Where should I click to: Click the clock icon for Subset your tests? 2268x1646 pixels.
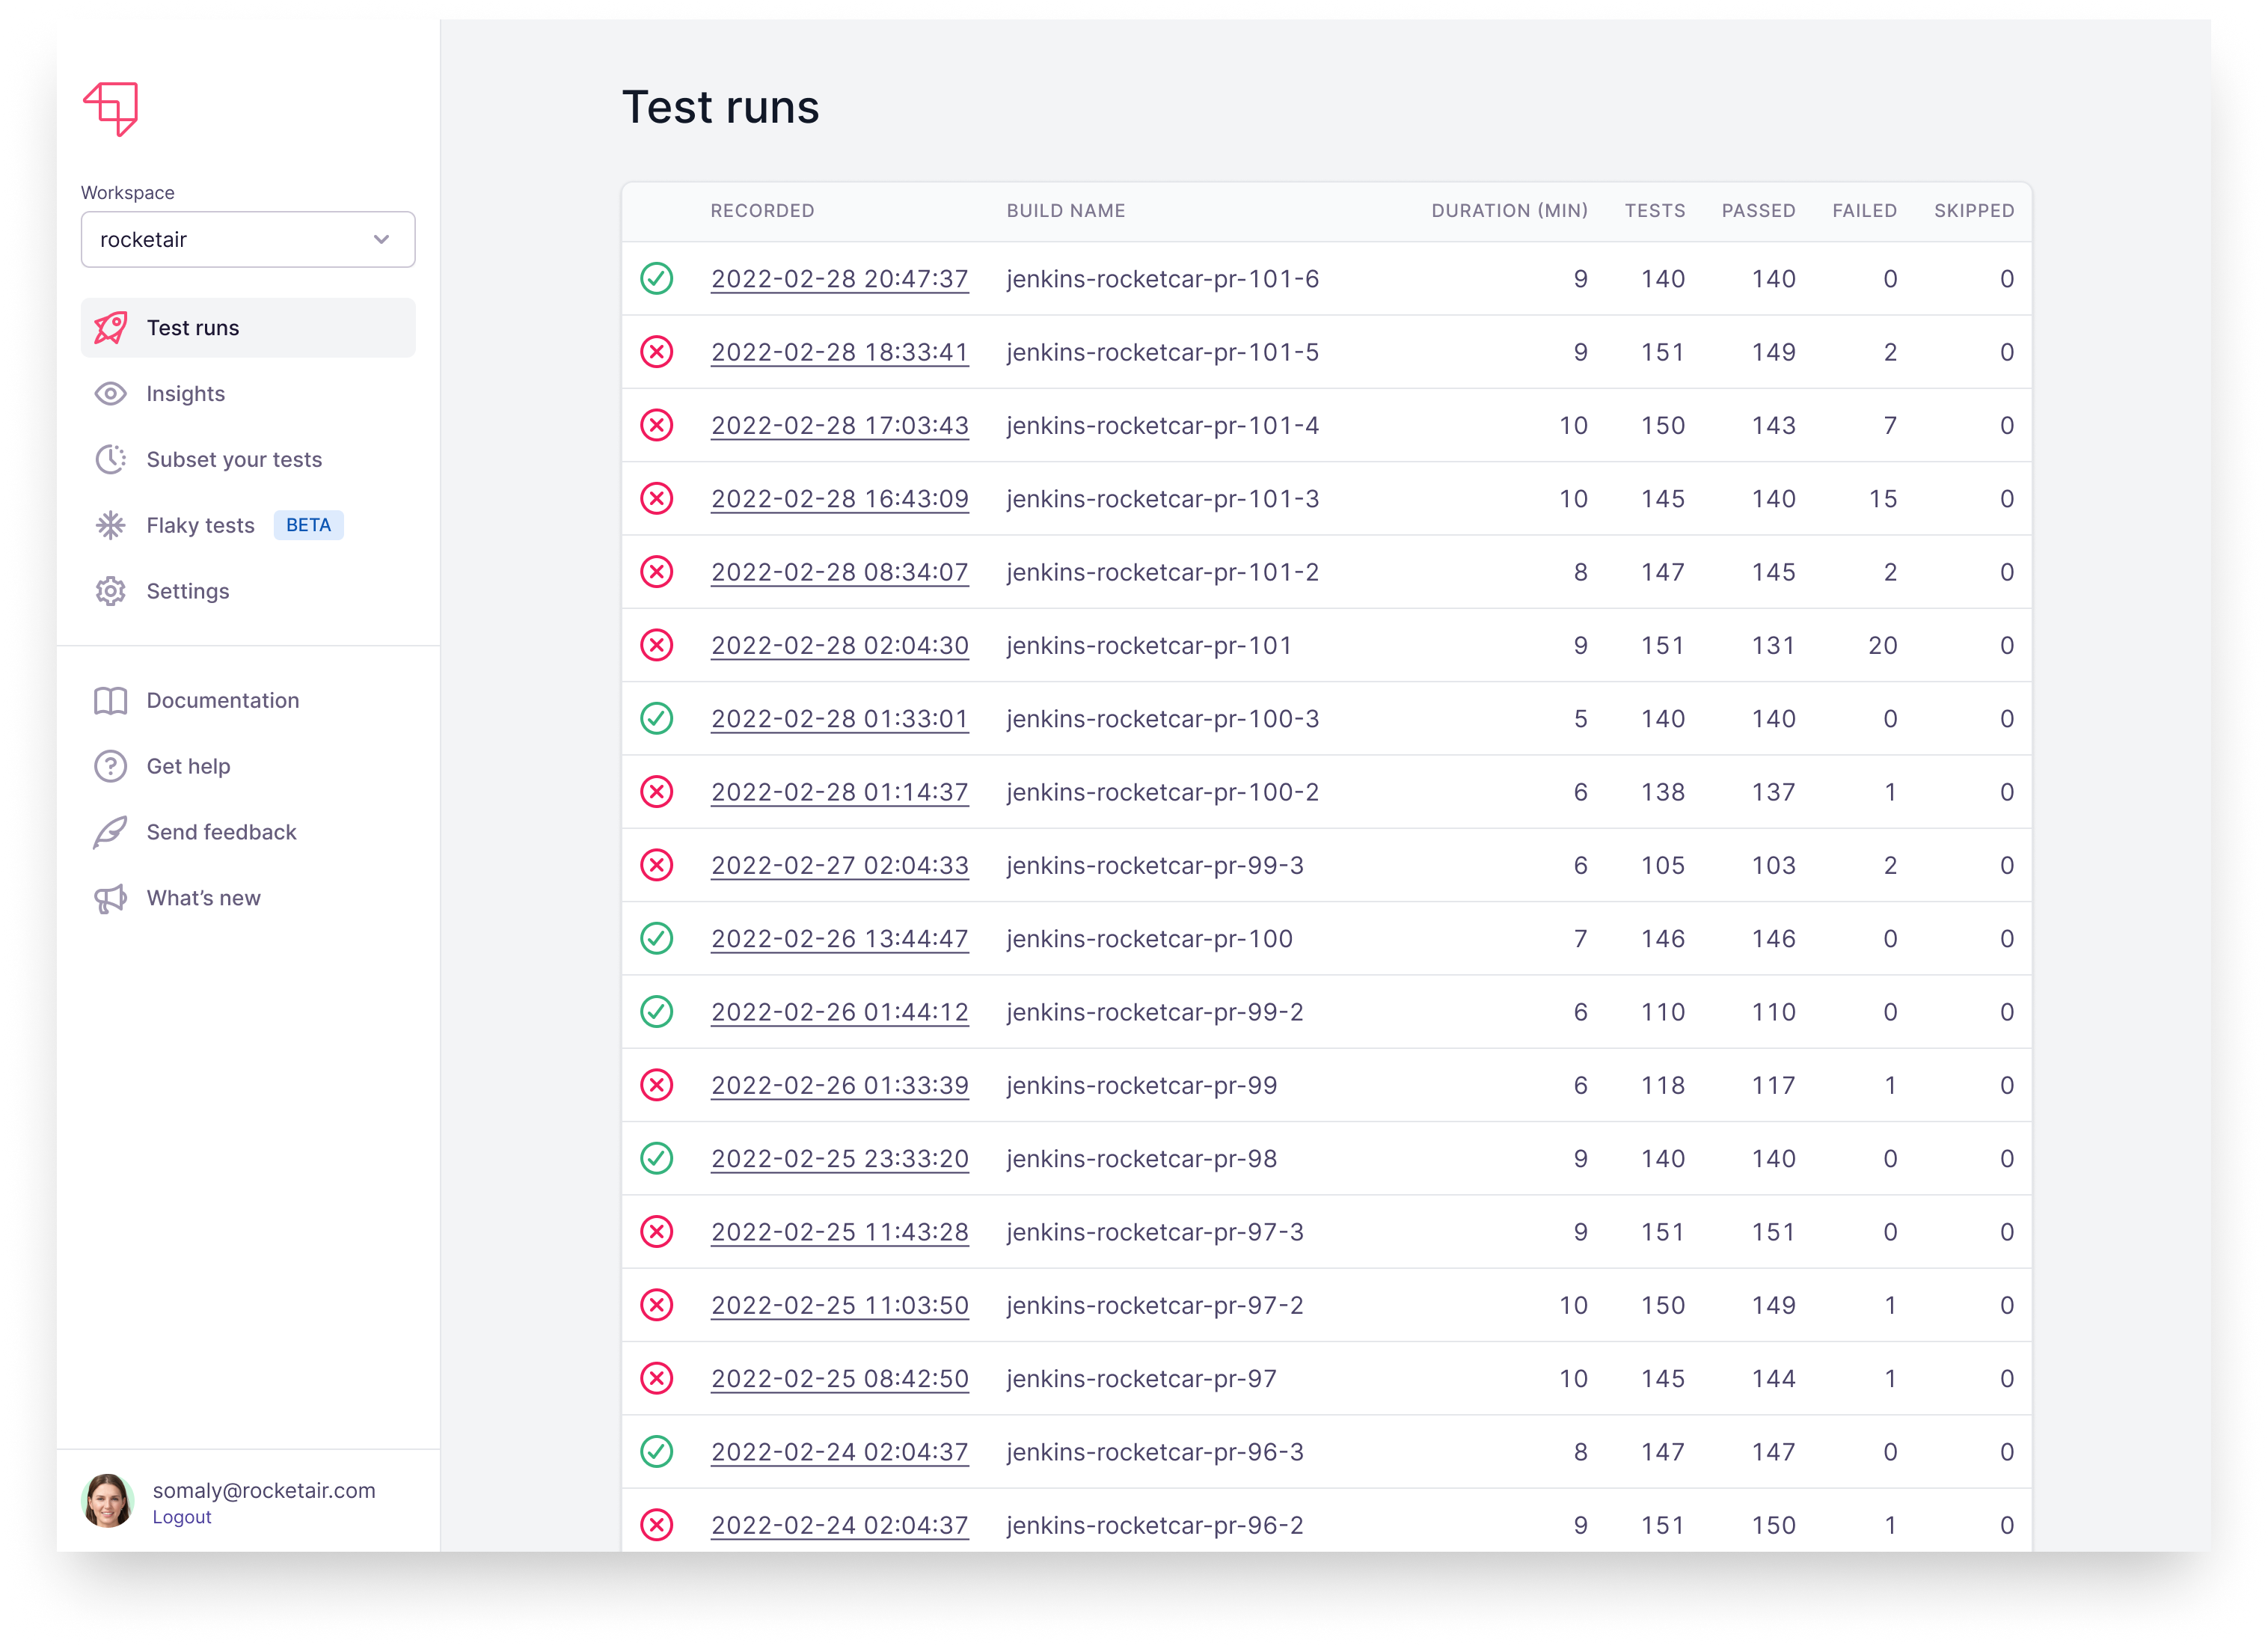(110, 459)
